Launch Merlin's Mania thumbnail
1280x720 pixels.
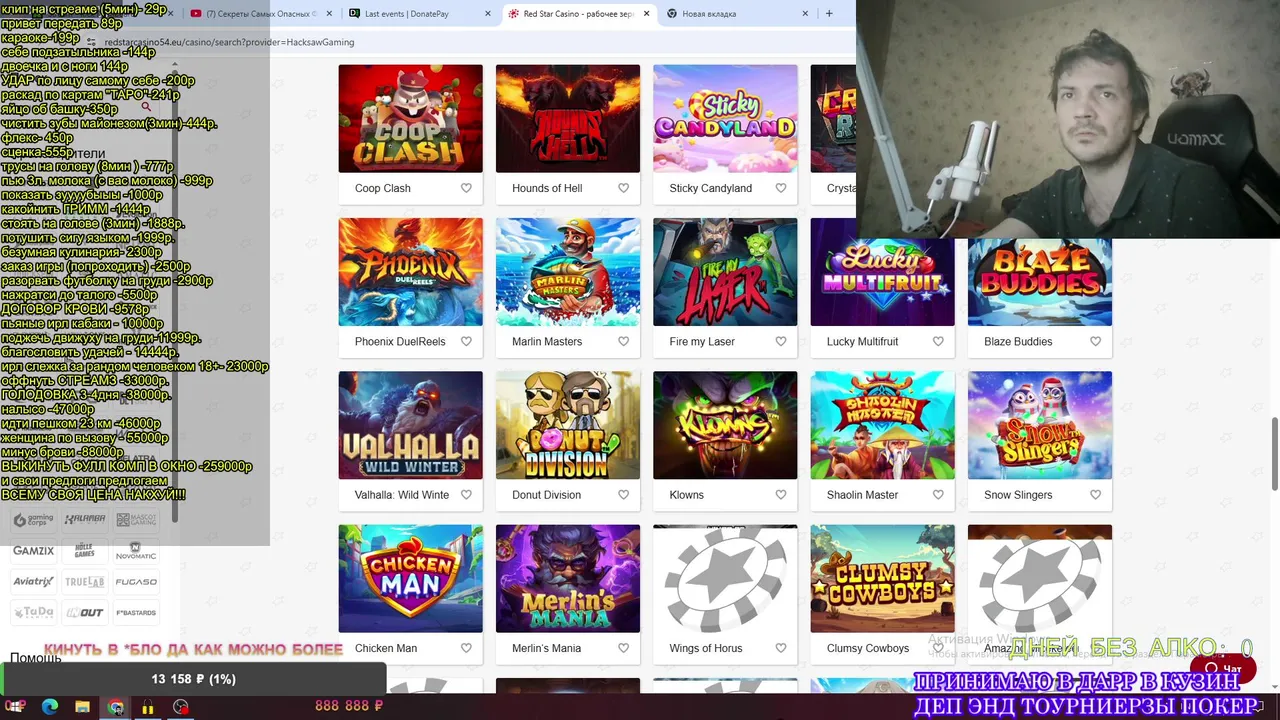pos(568,579)
